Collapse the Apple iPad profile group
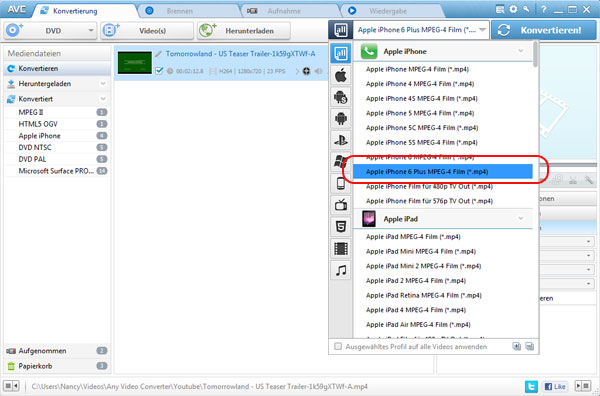The height and width of the screenshot is (396, 600). tap(520, 218)
